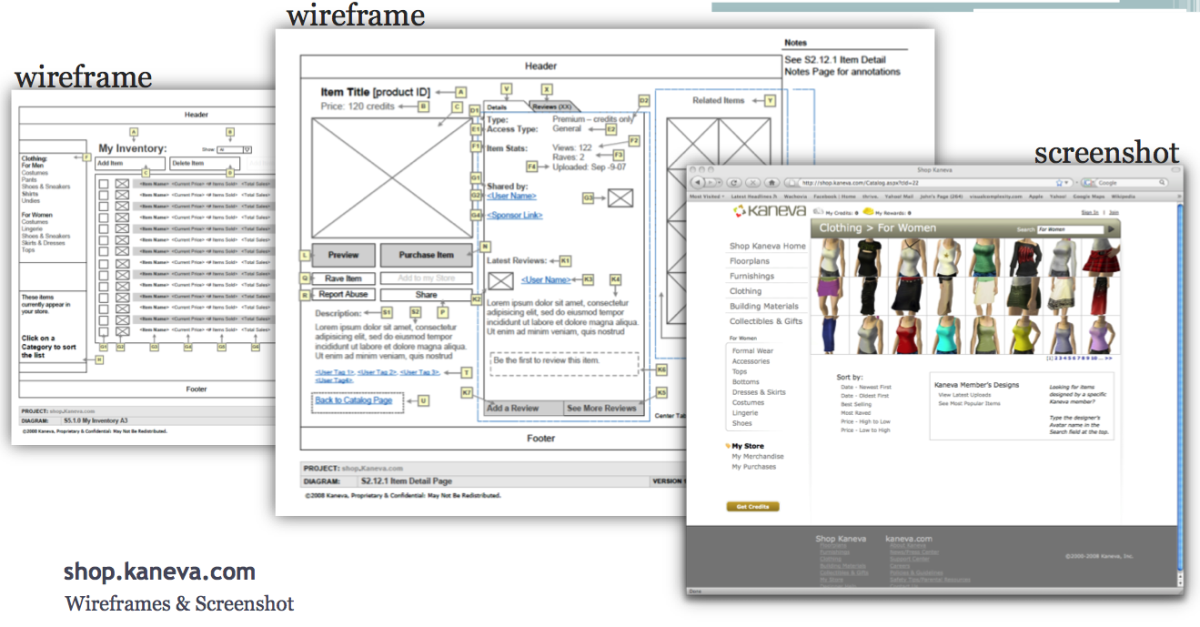Sort by Price - High to Low

point(865,421)
